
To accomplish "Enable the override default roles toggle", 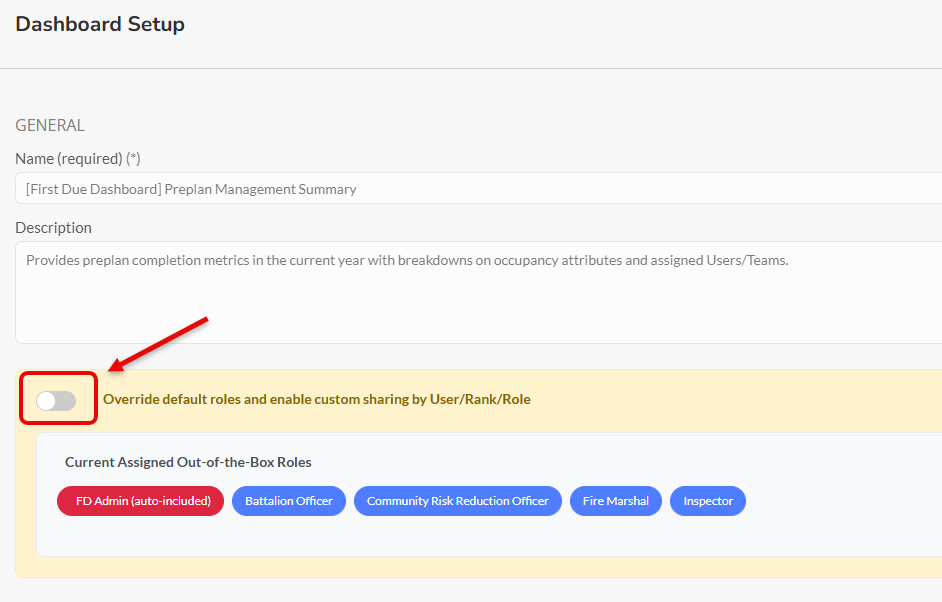I will 56,400.
